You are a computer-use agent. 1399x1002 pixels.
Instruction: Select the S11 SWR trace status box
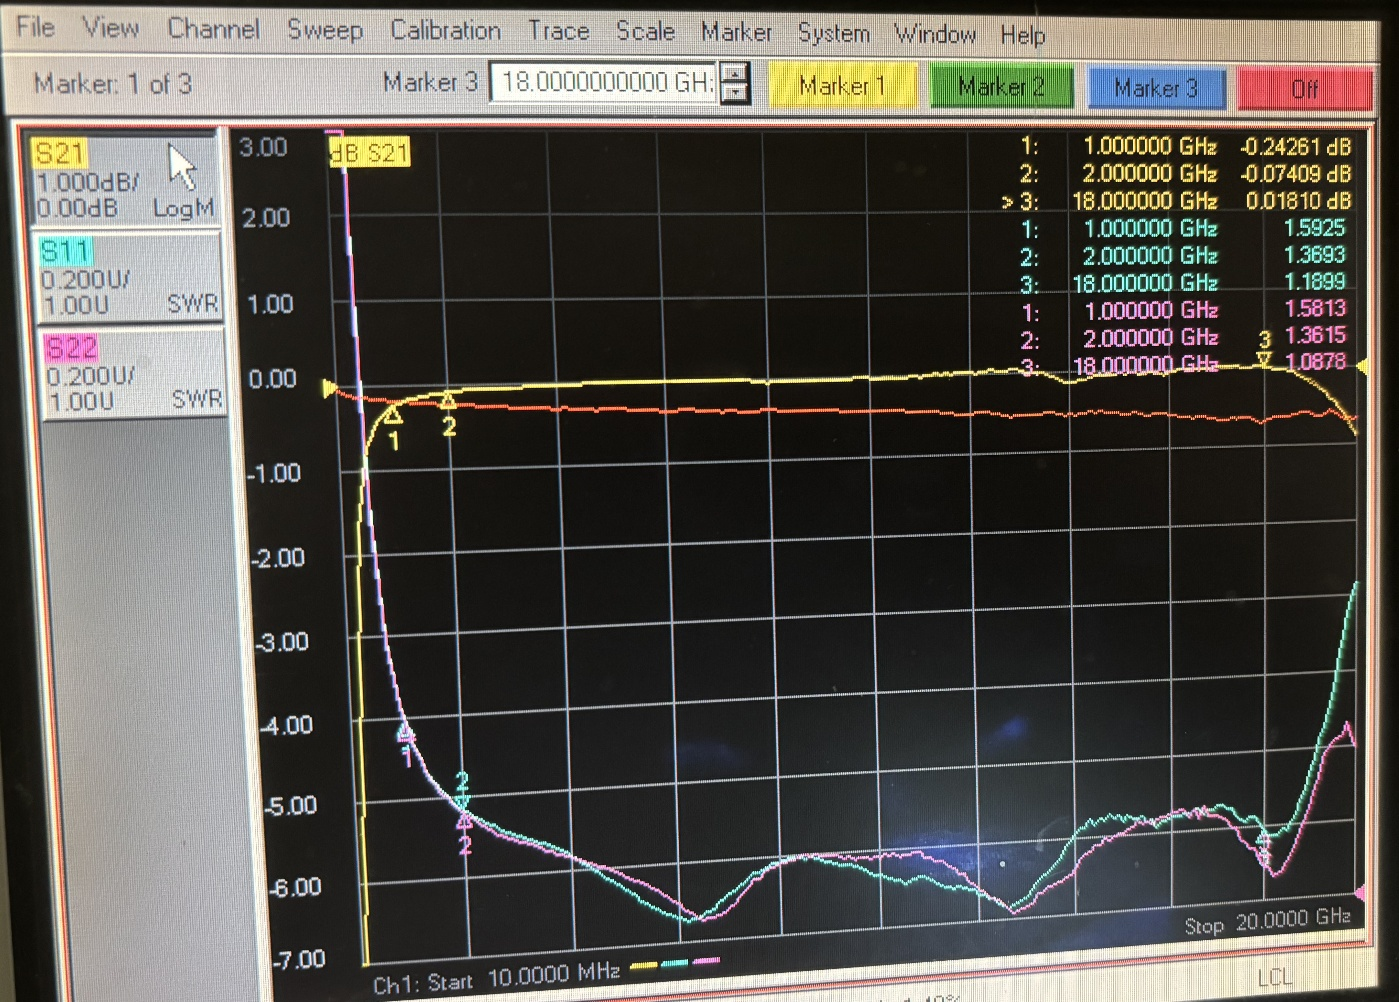coord(128,277)
